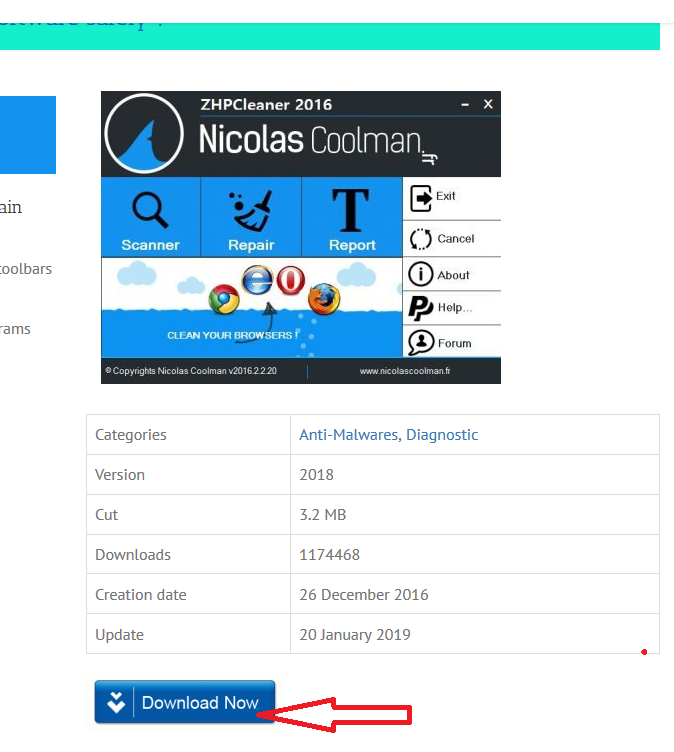Click the 'Version' table label
The width and height of the screenshot is (674, 752).
[x=120, y=475]
